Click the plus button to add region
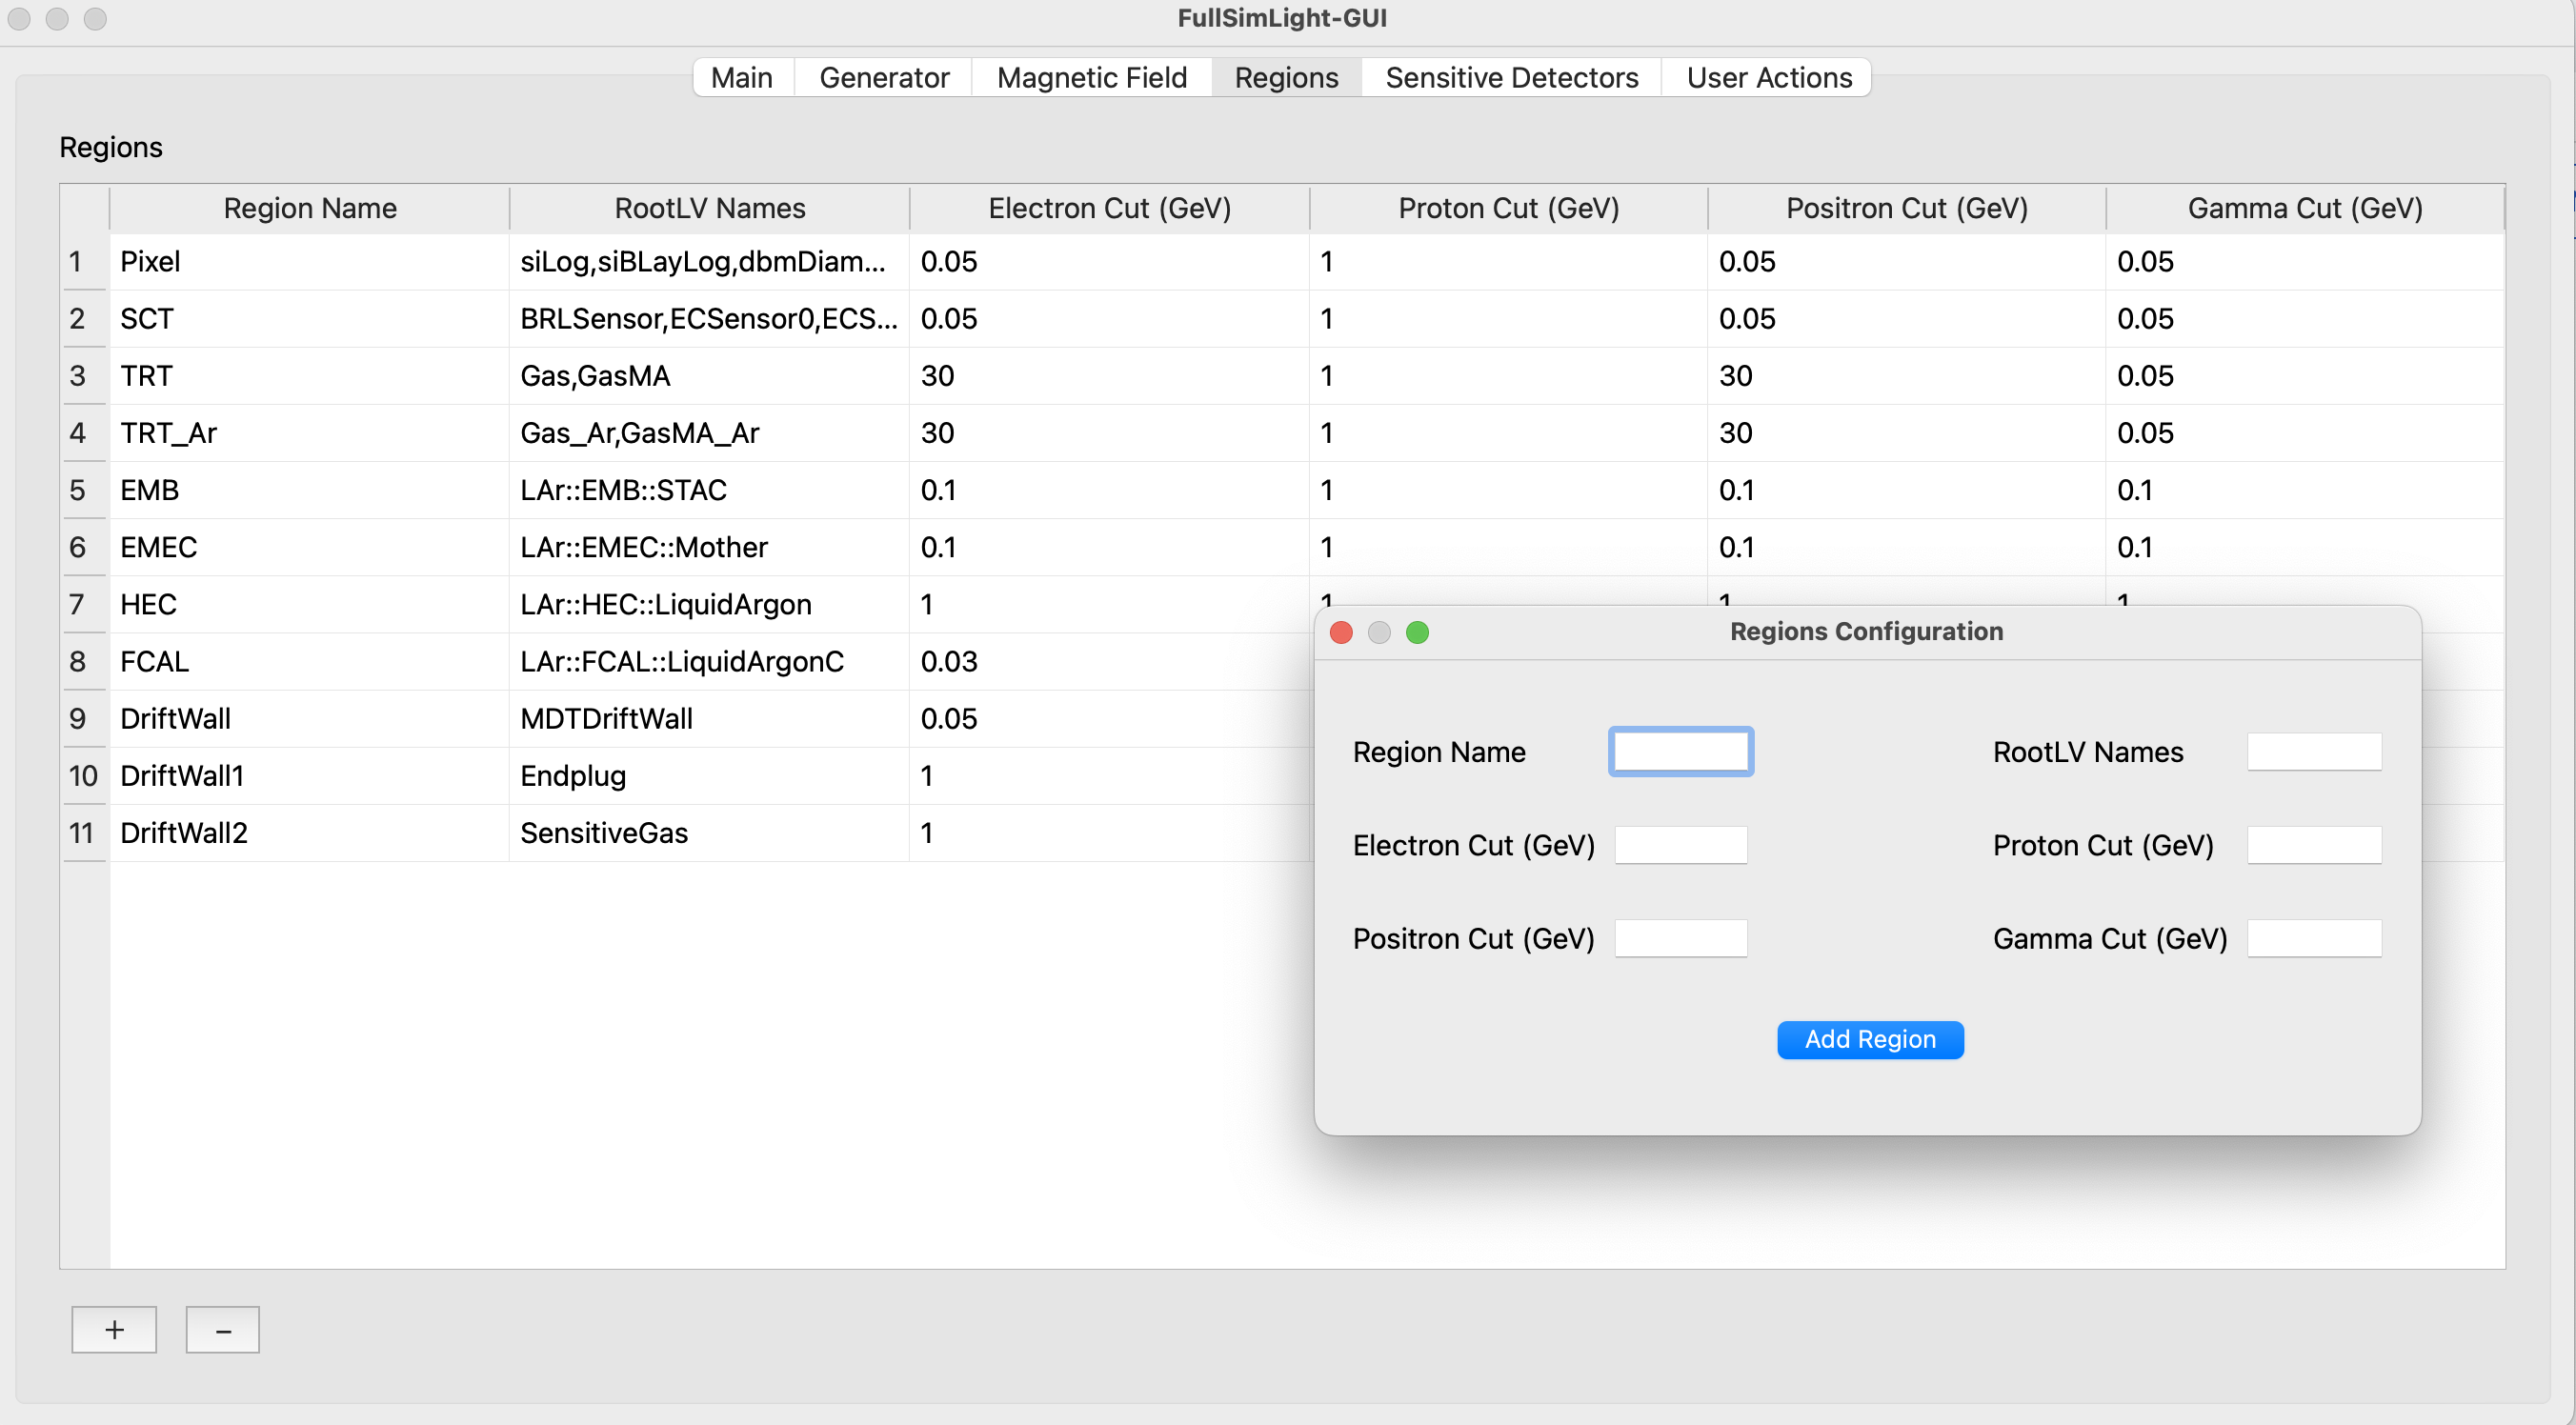This screenshot has height=1425, width=2576. click(x=114, y=1329)
